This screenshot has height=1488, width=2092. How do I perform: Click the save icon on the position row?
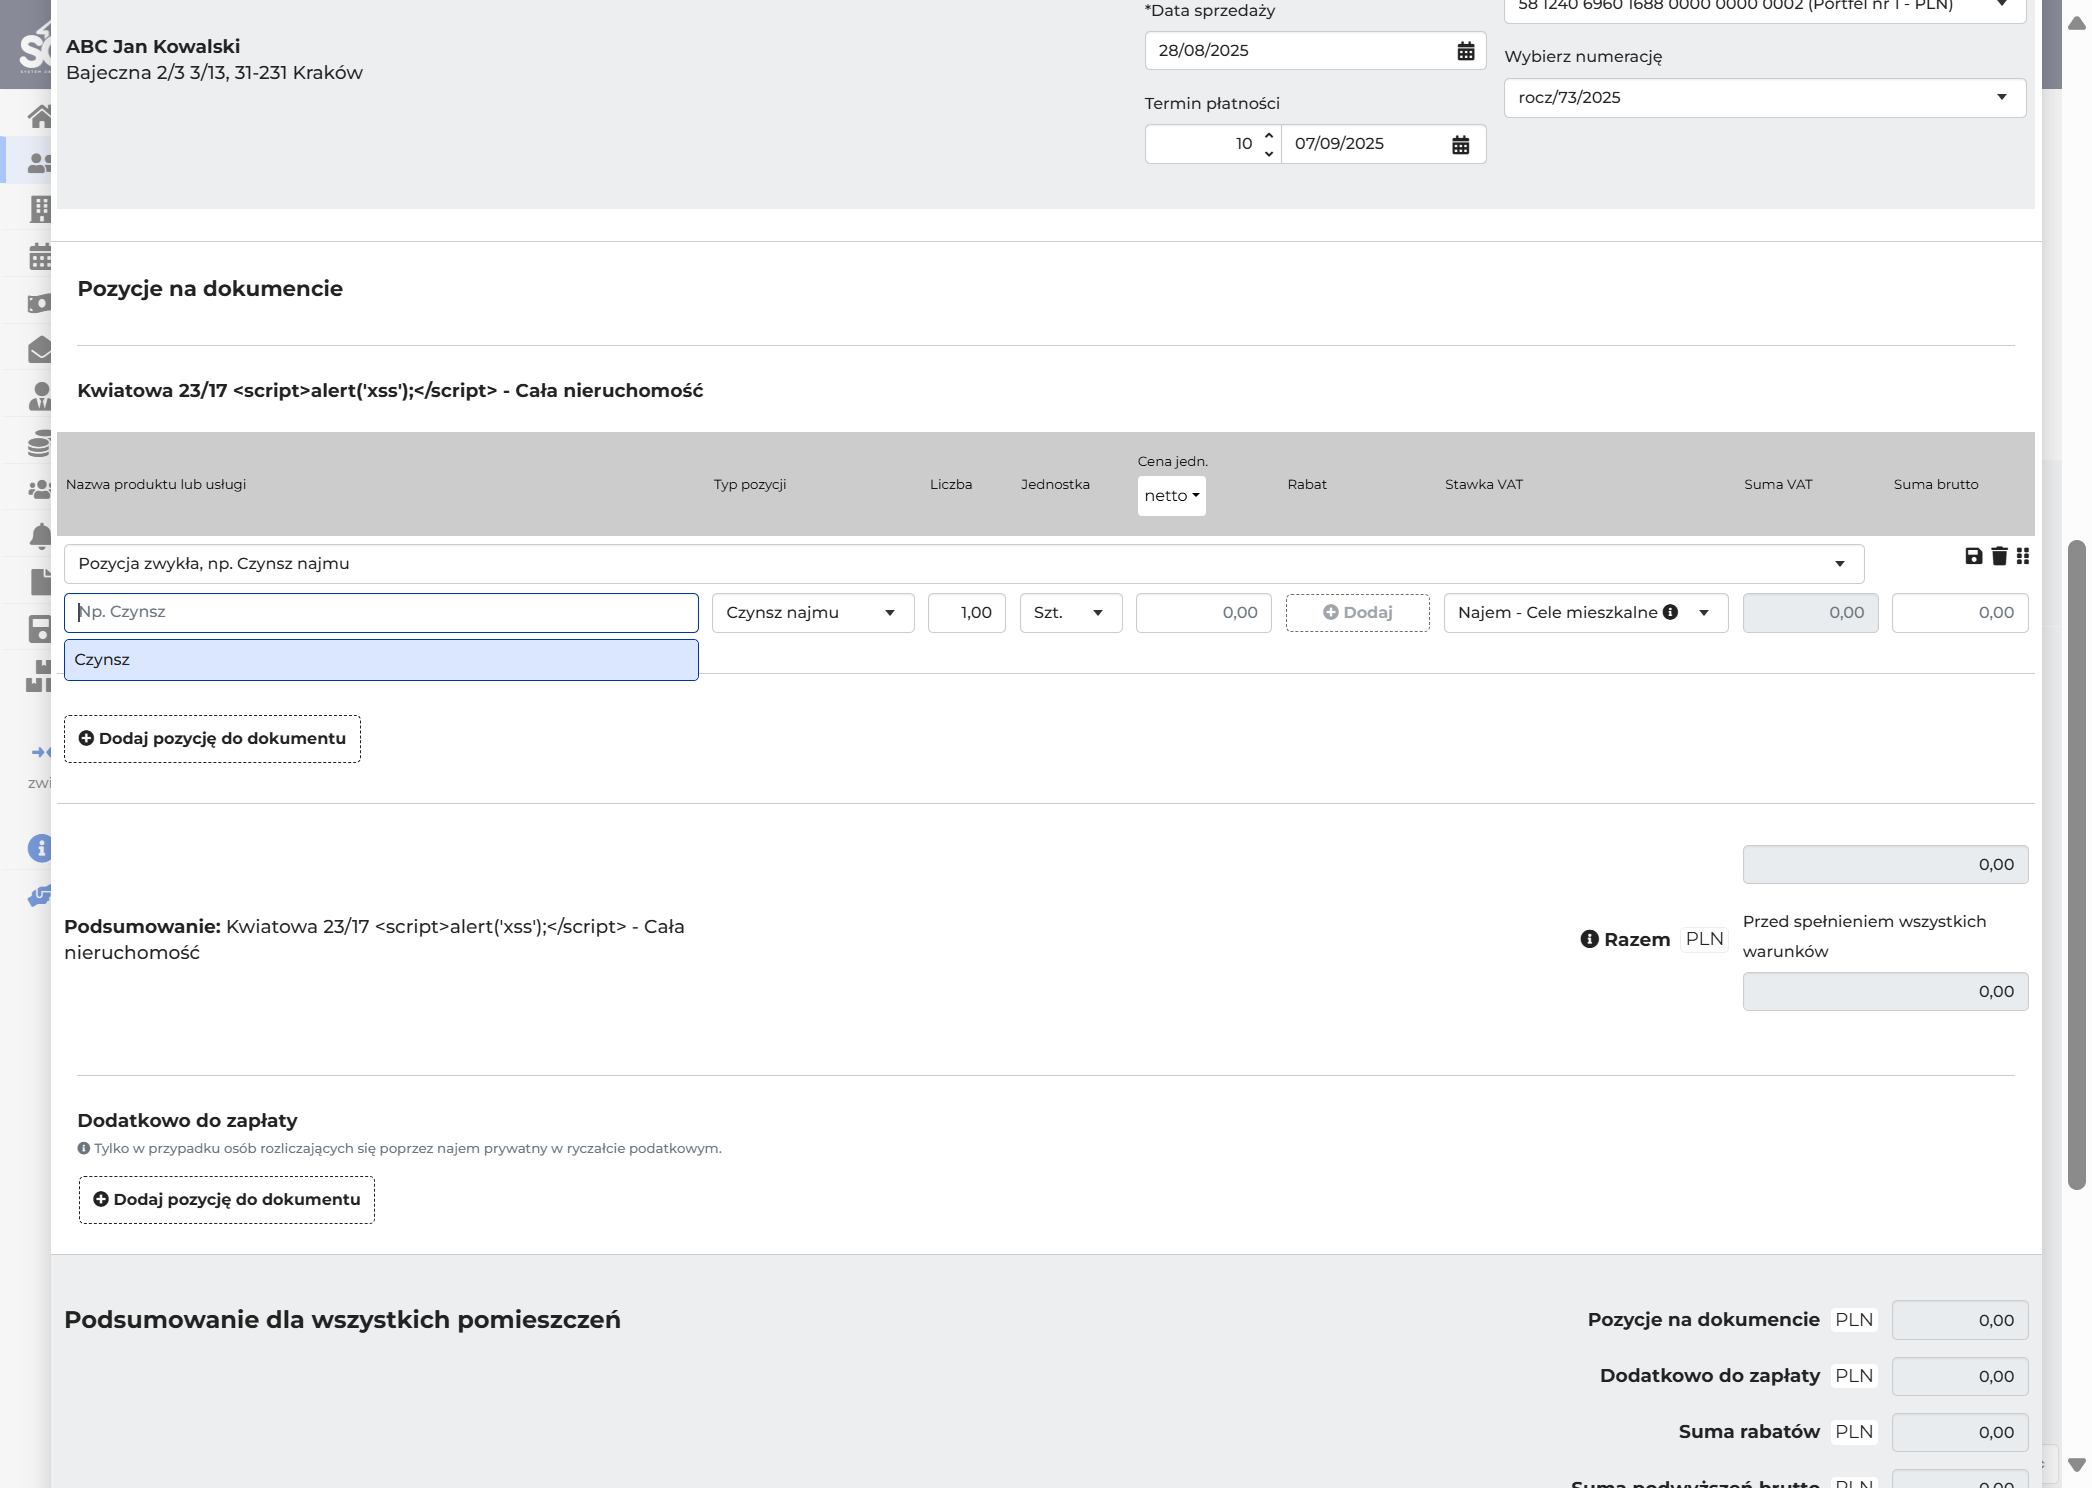click(1973, 556)
